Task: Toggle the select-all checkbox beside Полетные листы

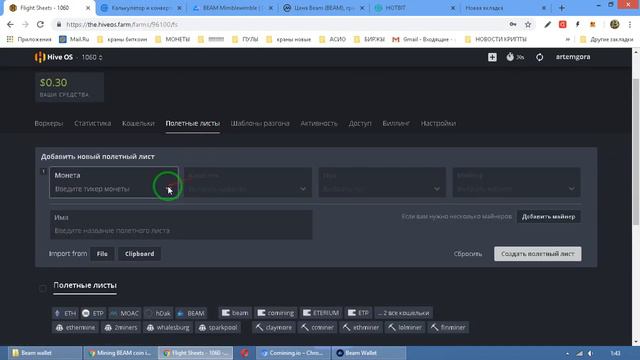Action: (42, 289)
